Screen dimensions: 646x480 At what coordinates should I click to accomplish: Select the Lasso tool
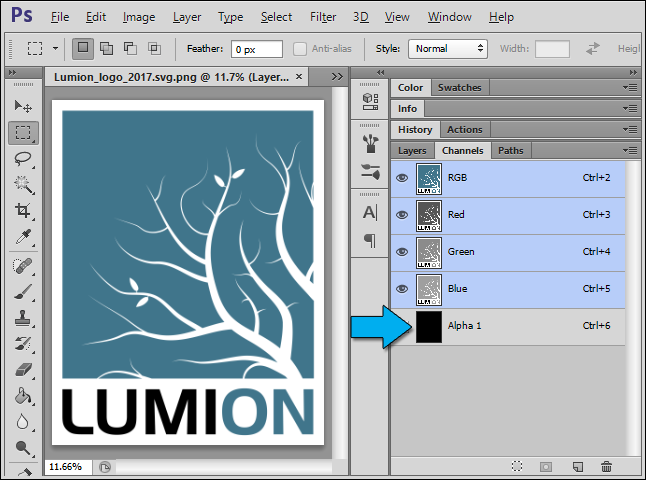coord(22,158)
